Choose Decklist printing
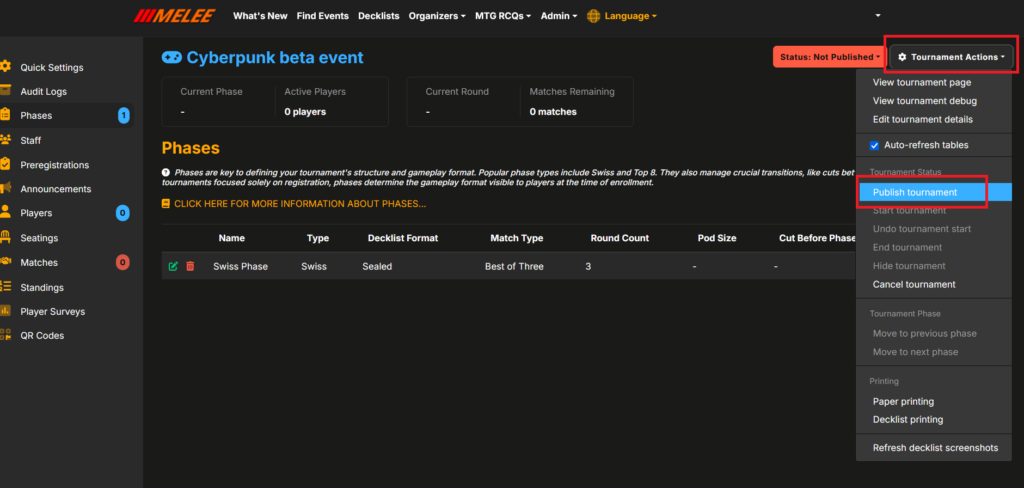 coord(908,419)
